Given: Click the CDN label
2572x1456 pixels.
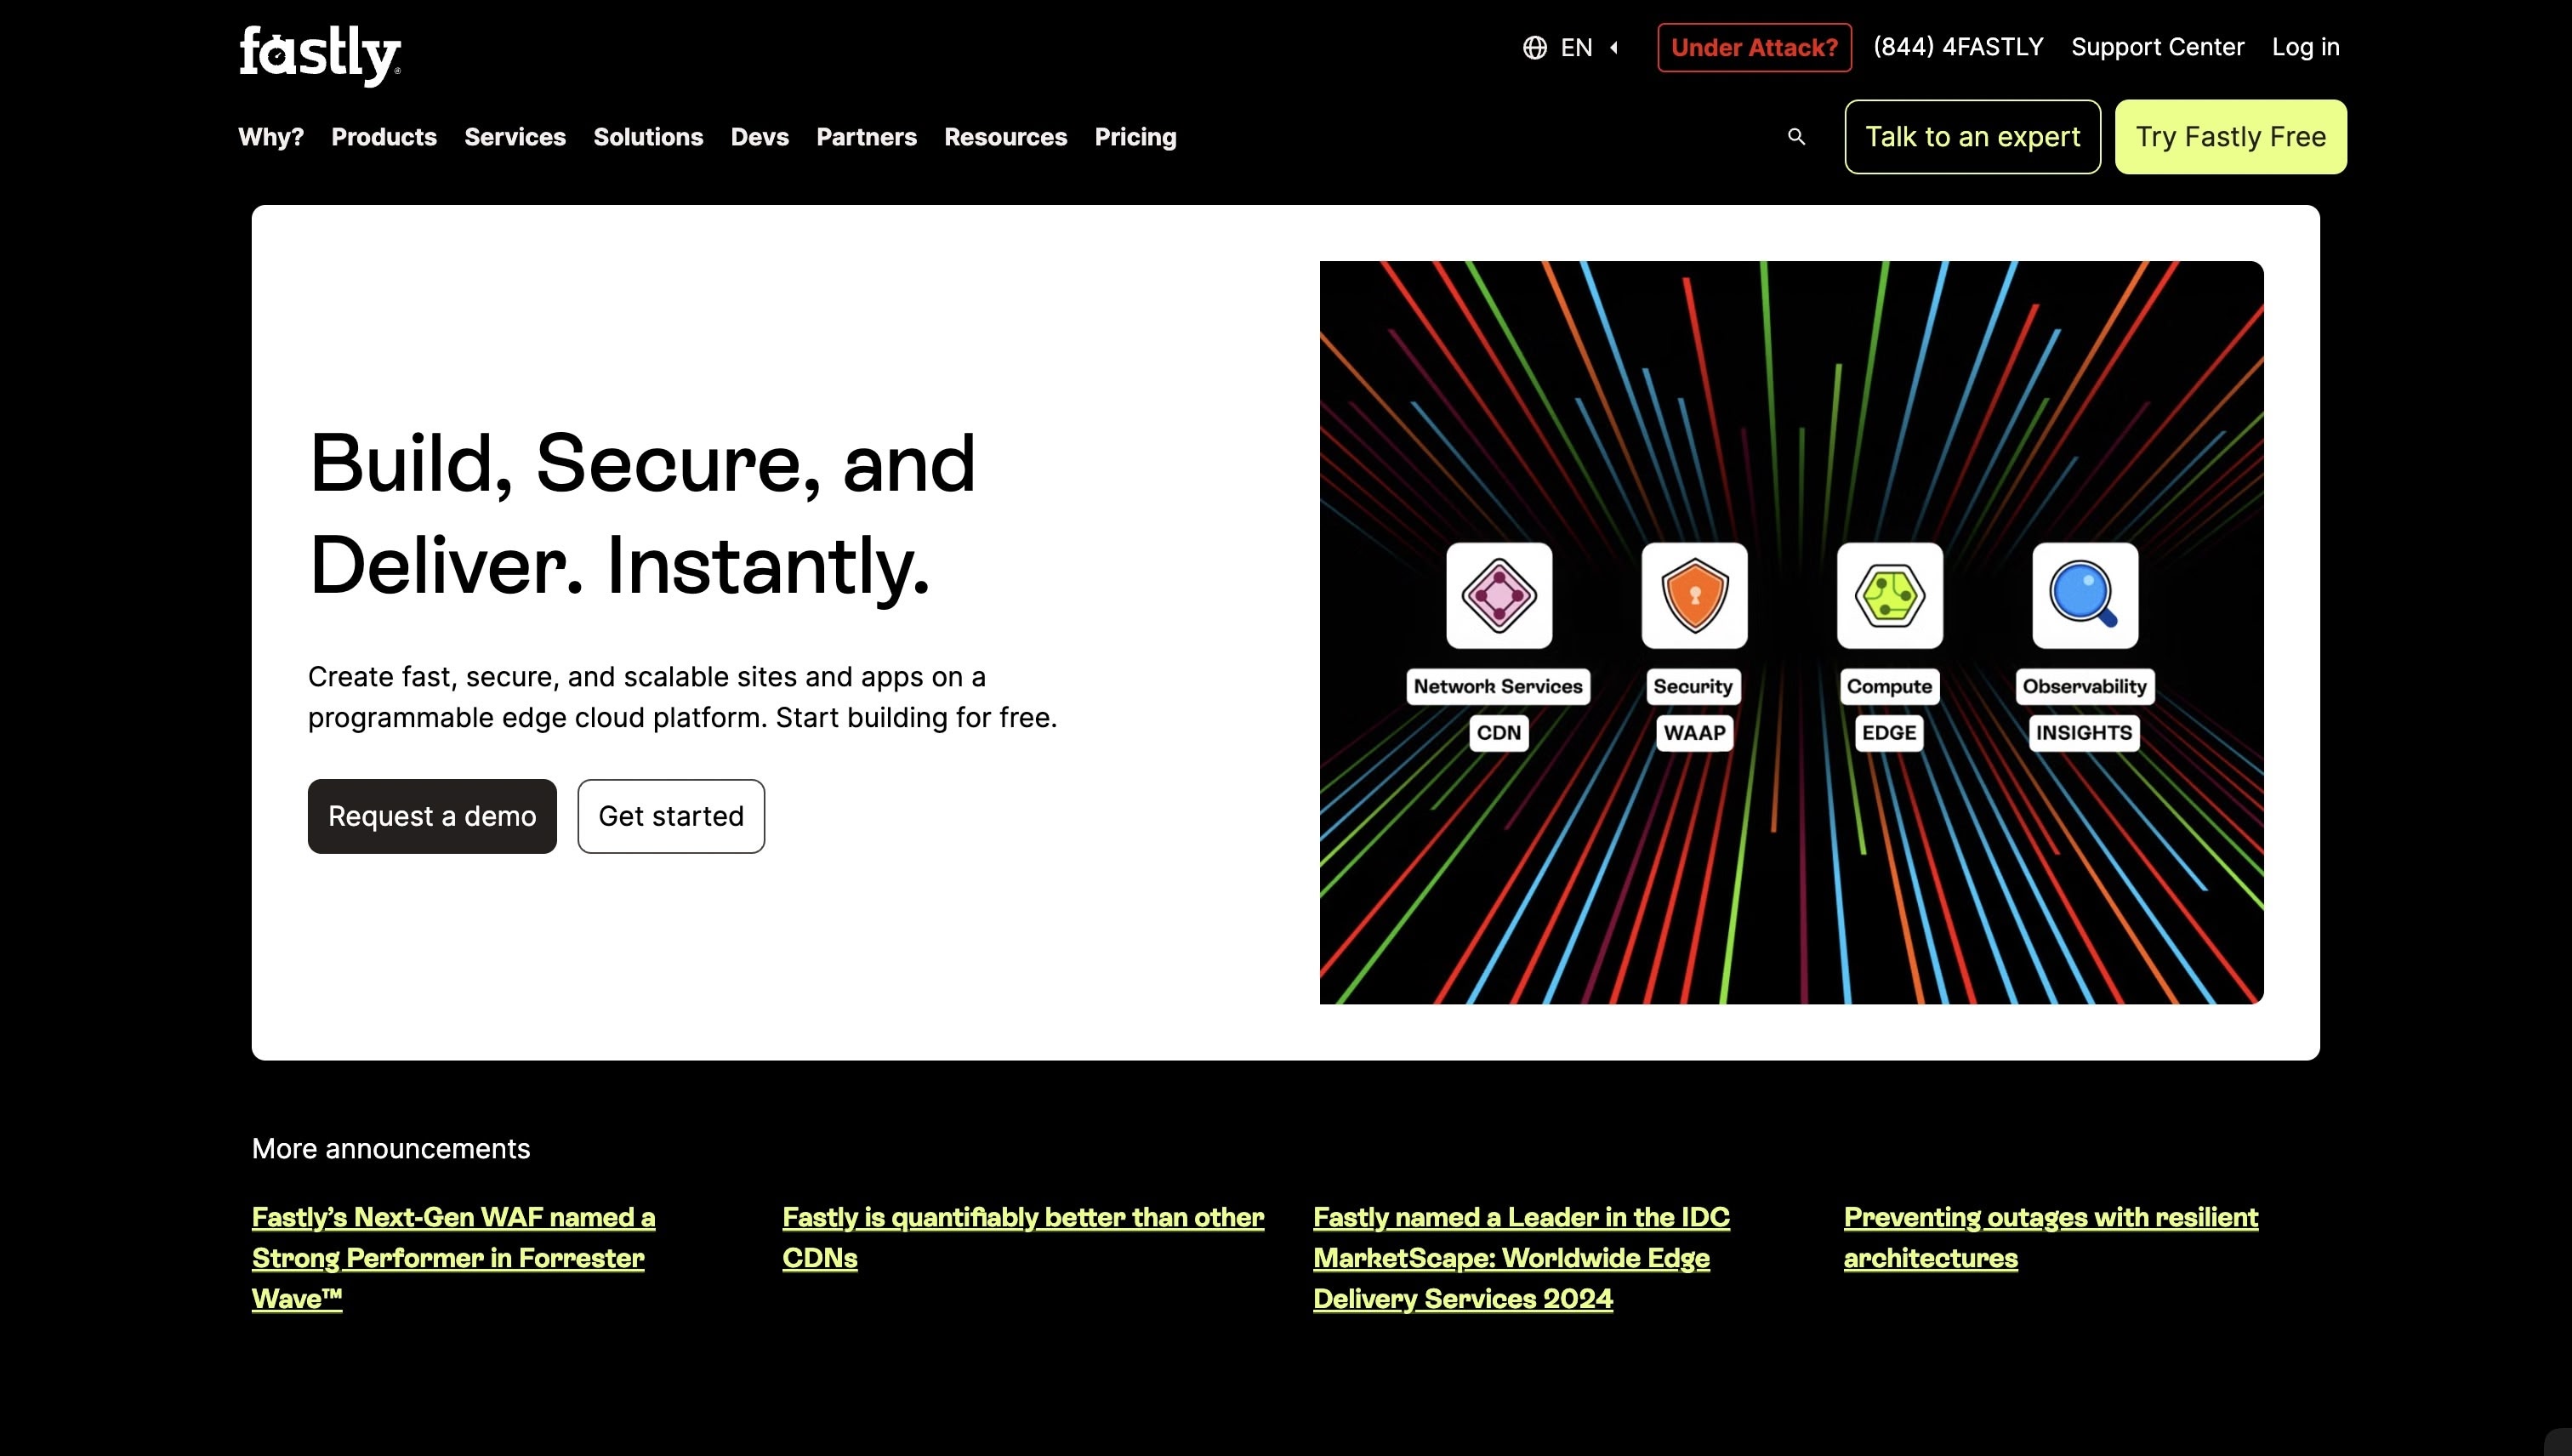Looking at the screenshot, I should (x=1498, y=732).
